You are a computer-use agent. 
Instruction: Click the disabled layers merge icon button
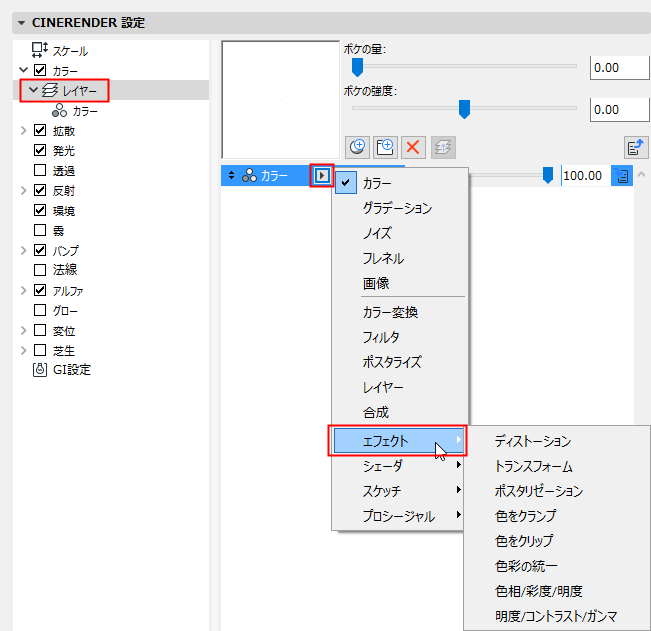(x=443, y=147)
